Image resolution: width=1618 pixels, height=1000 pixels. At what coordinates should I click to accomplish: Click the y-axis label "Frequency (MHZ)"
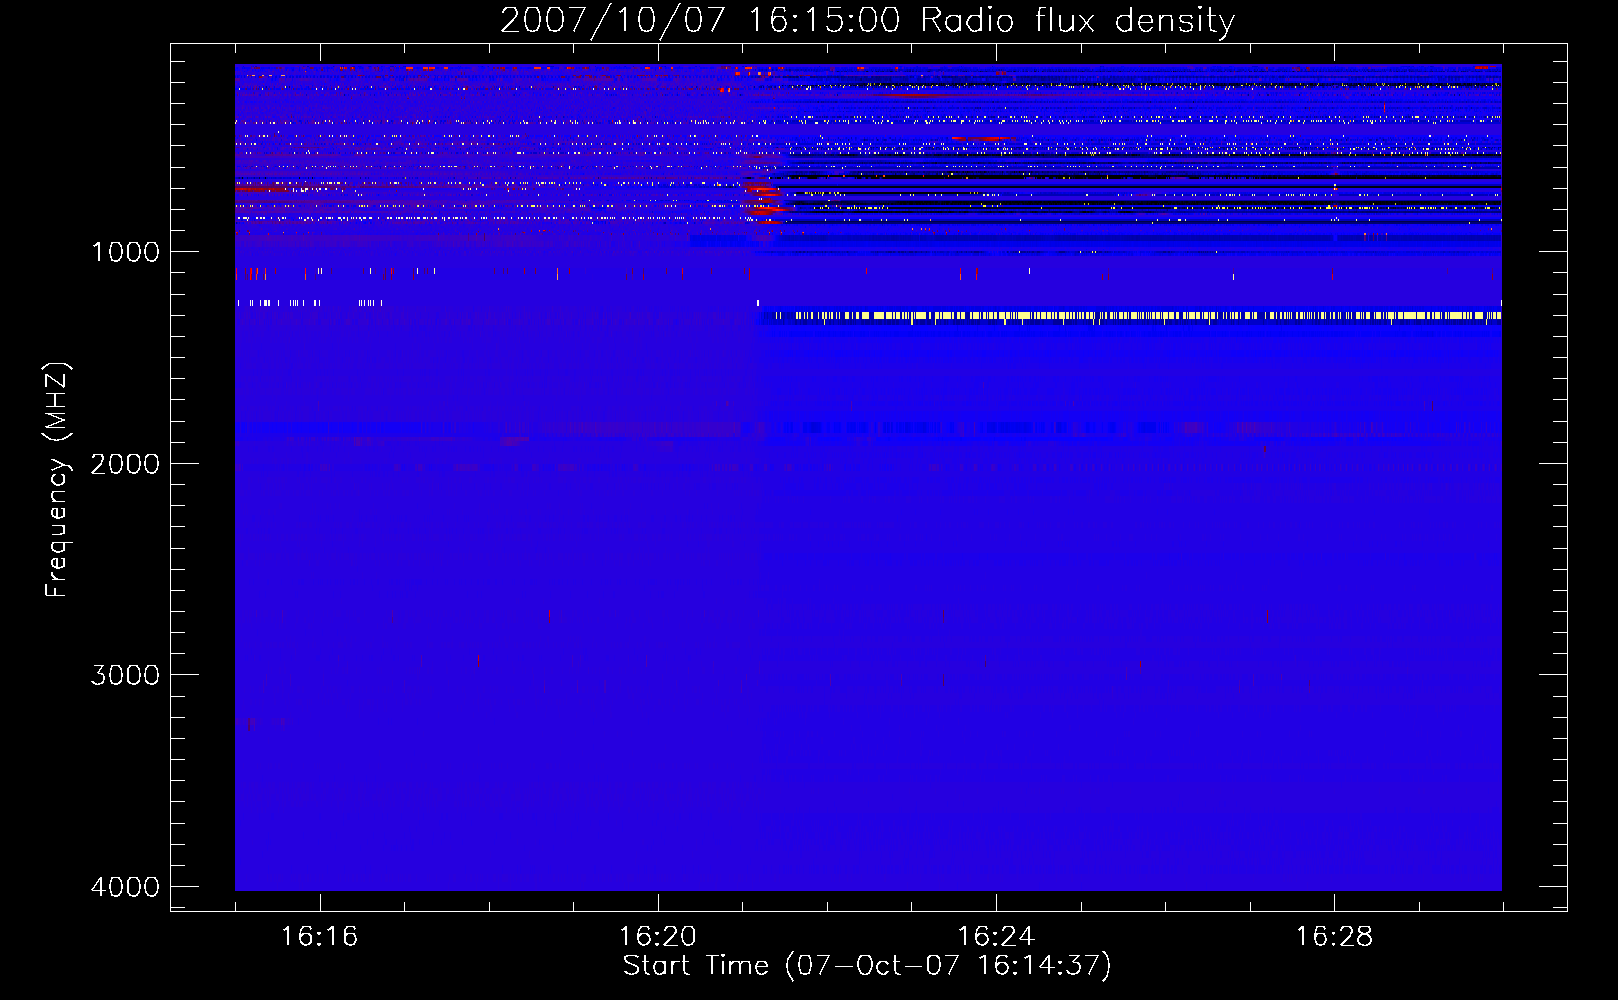(x=57, y=480)
